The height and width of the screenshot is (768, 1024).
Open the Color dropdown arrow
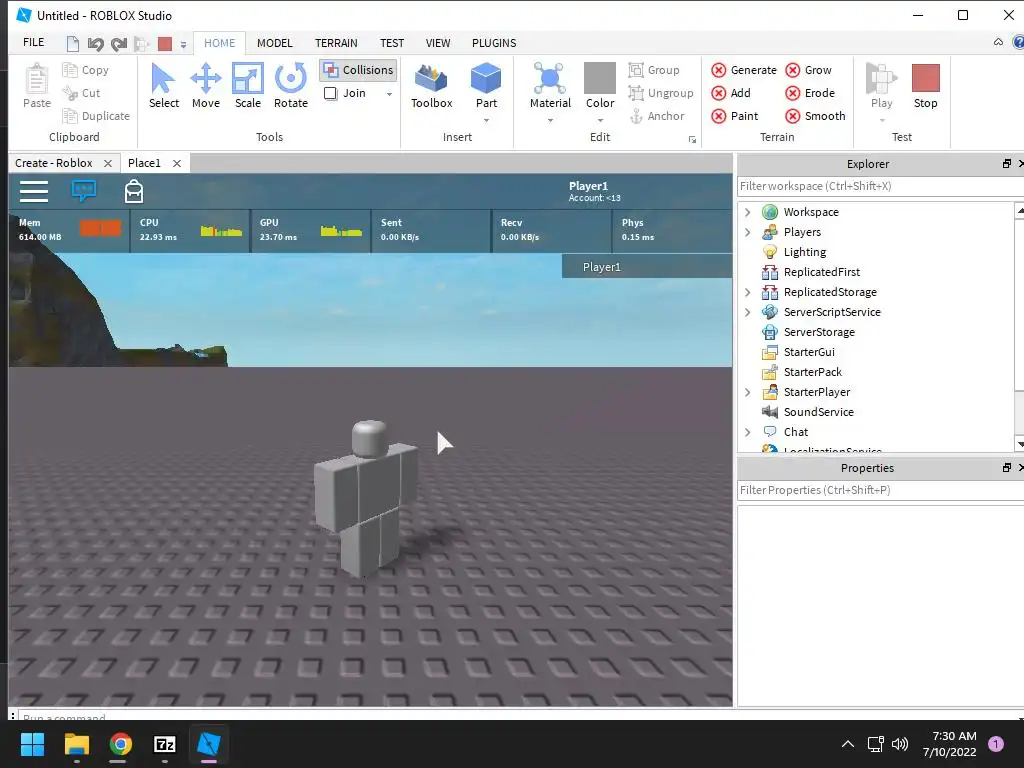600,120
